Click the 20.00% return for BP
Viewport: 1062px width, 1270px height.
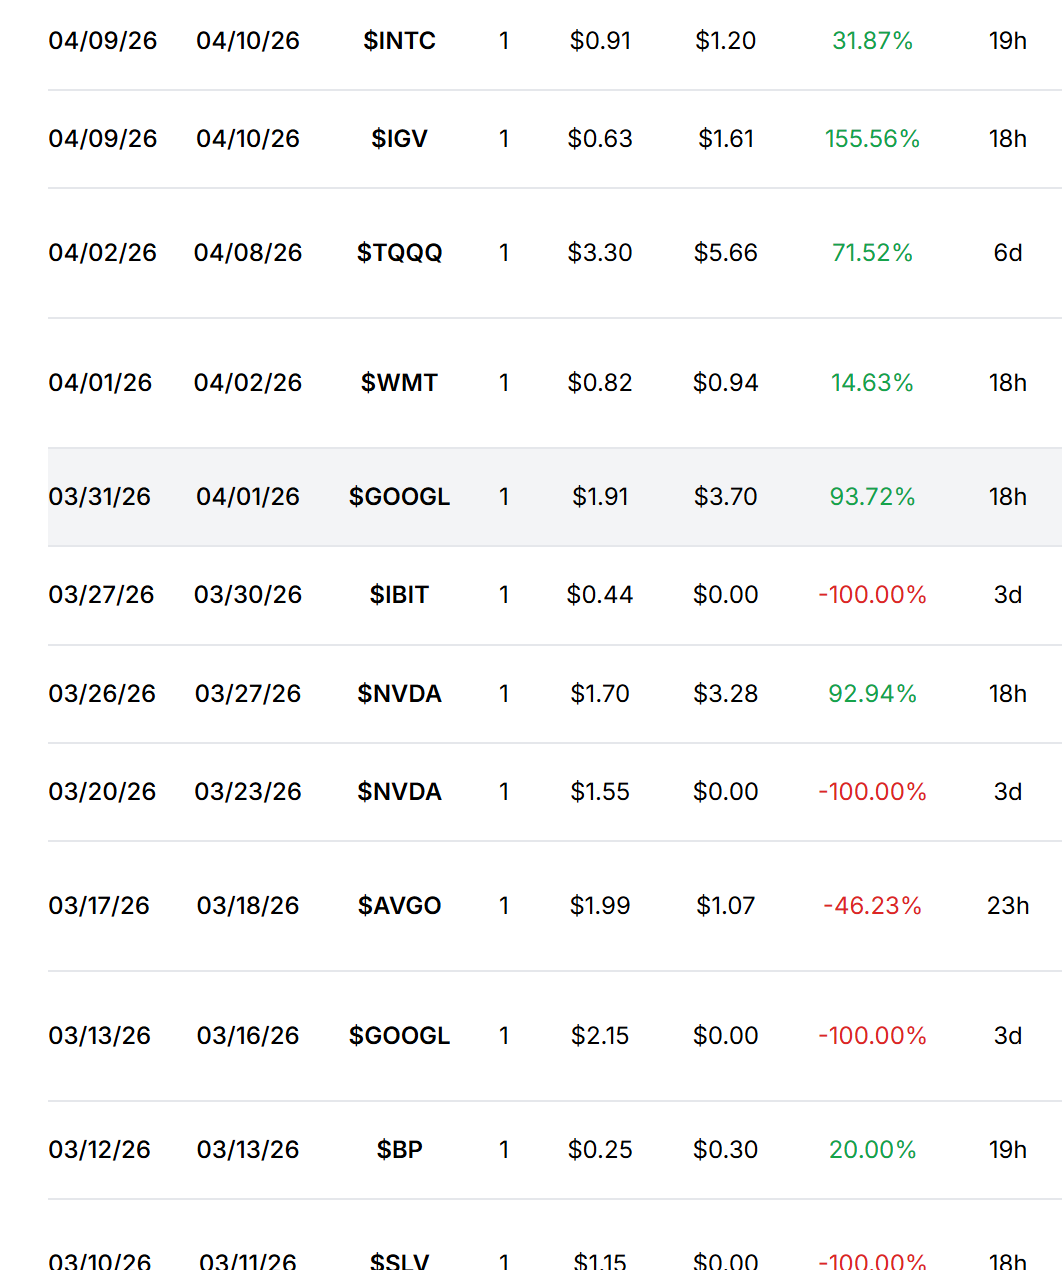872,1150
